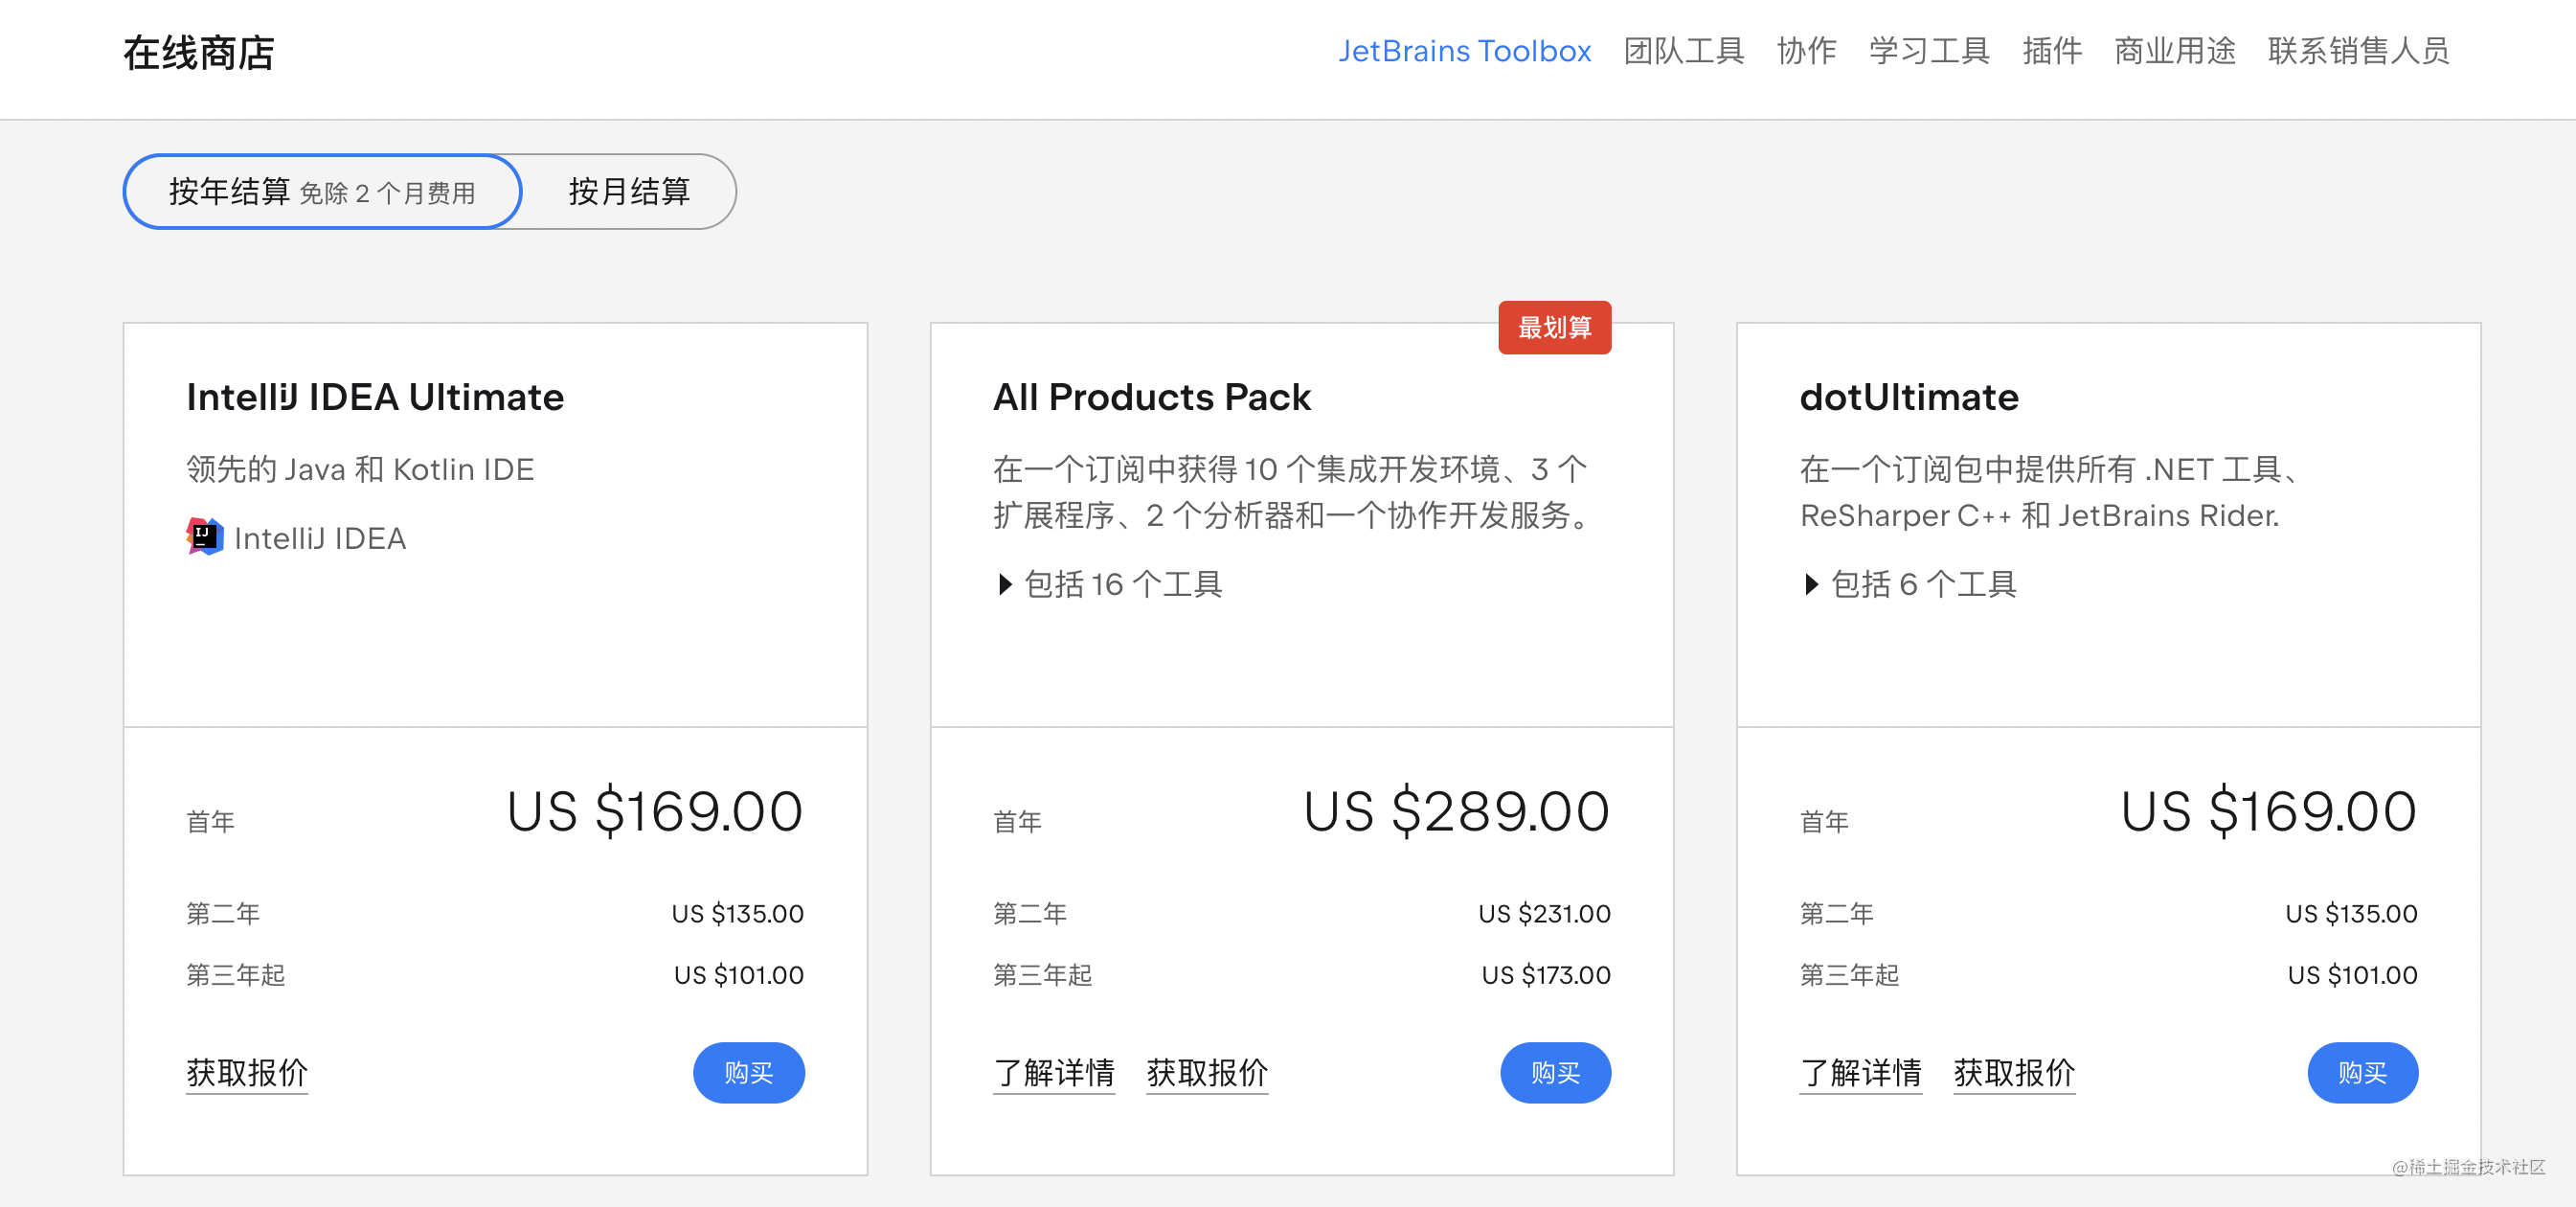
Task: Open JetBrains Toolbox nav tab
Action: click(x=1464, y=51)
